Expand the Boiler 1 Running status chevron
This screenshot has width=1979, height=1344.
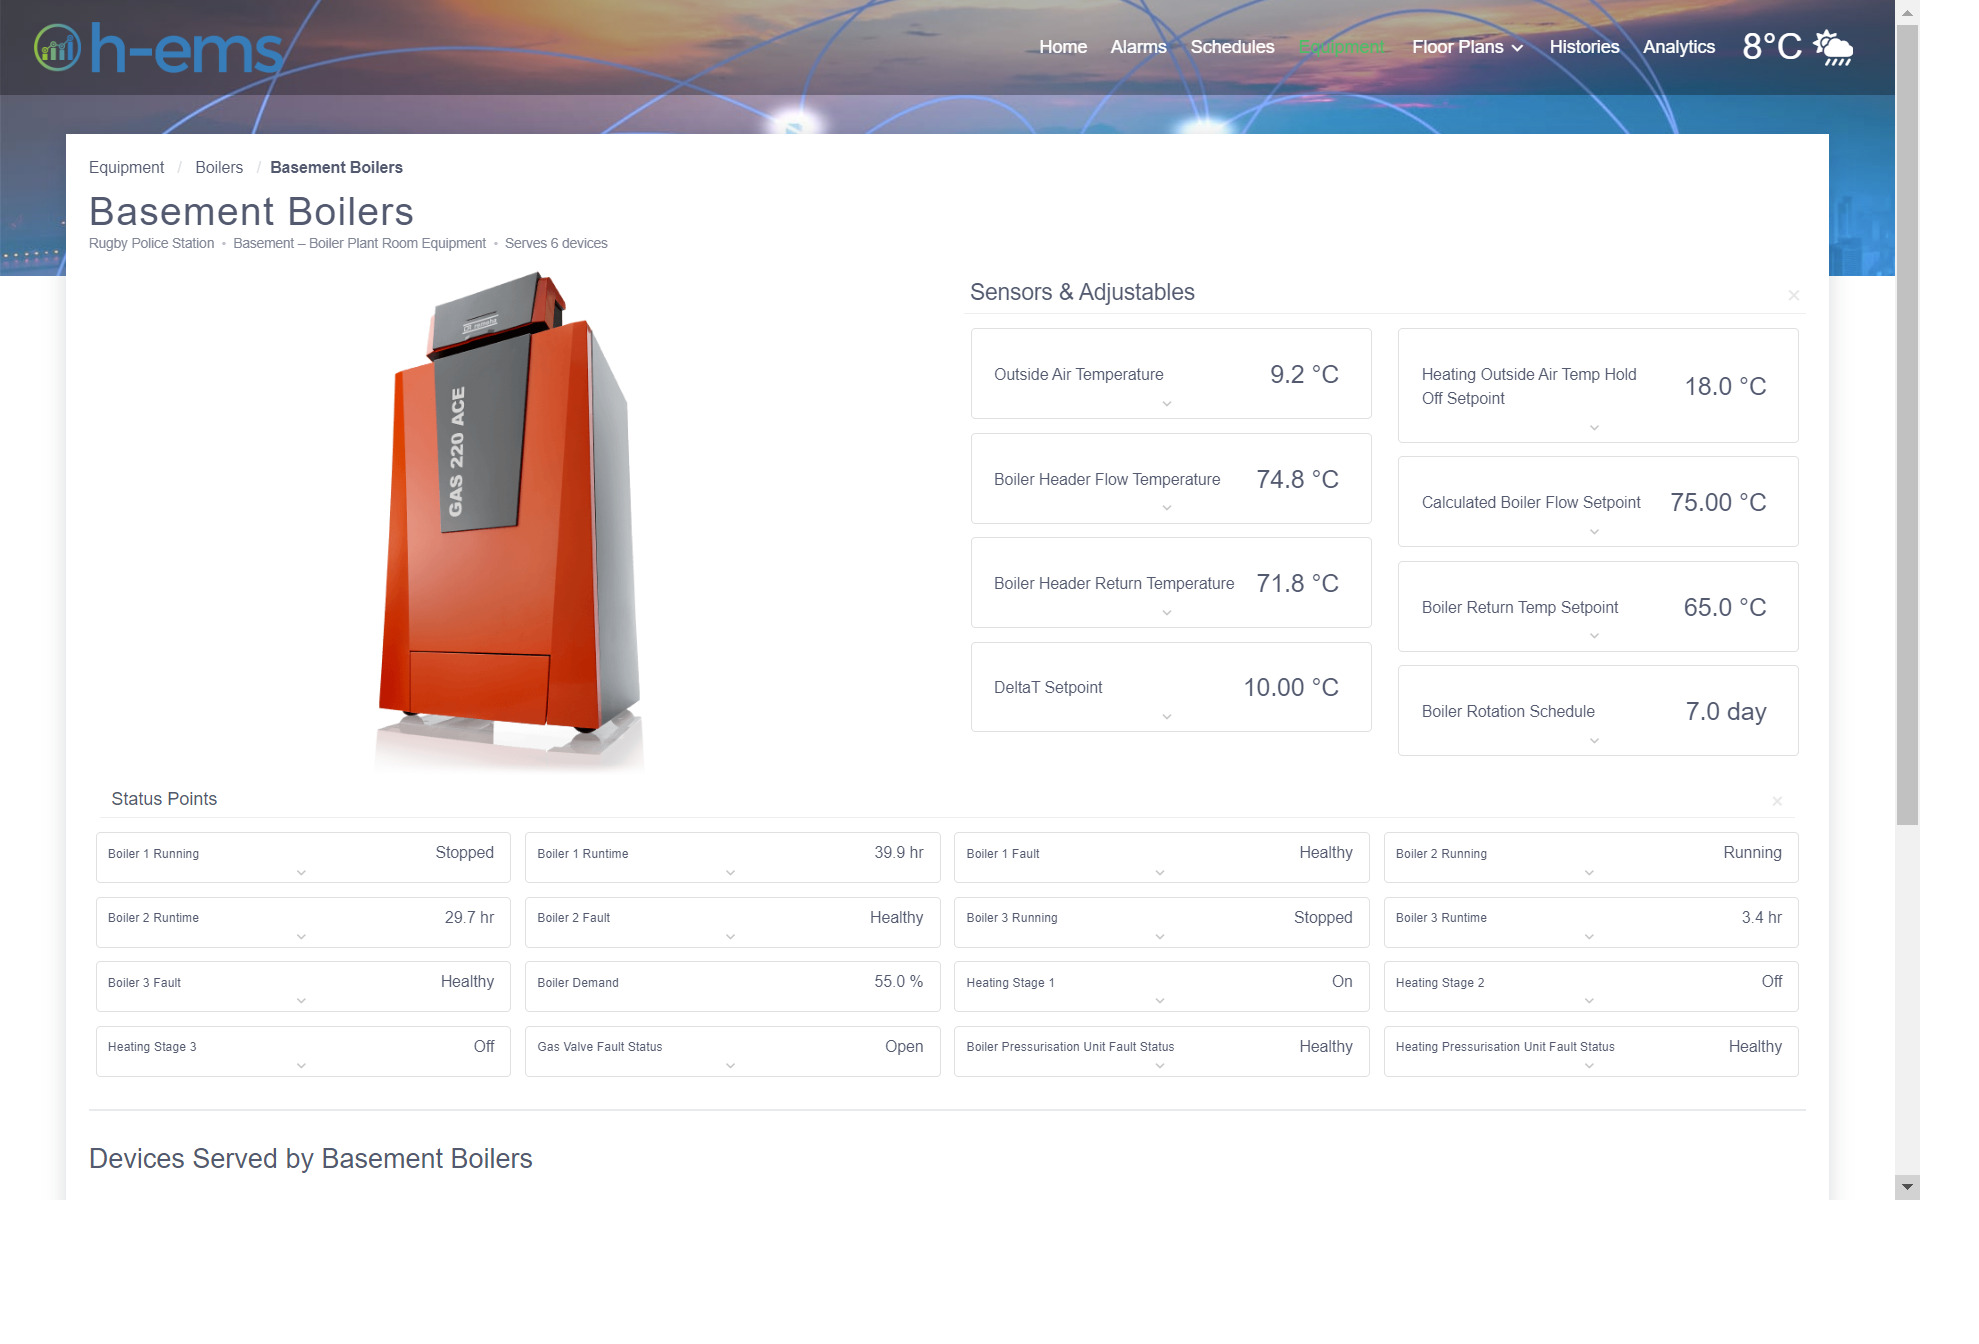coord(301,873)
